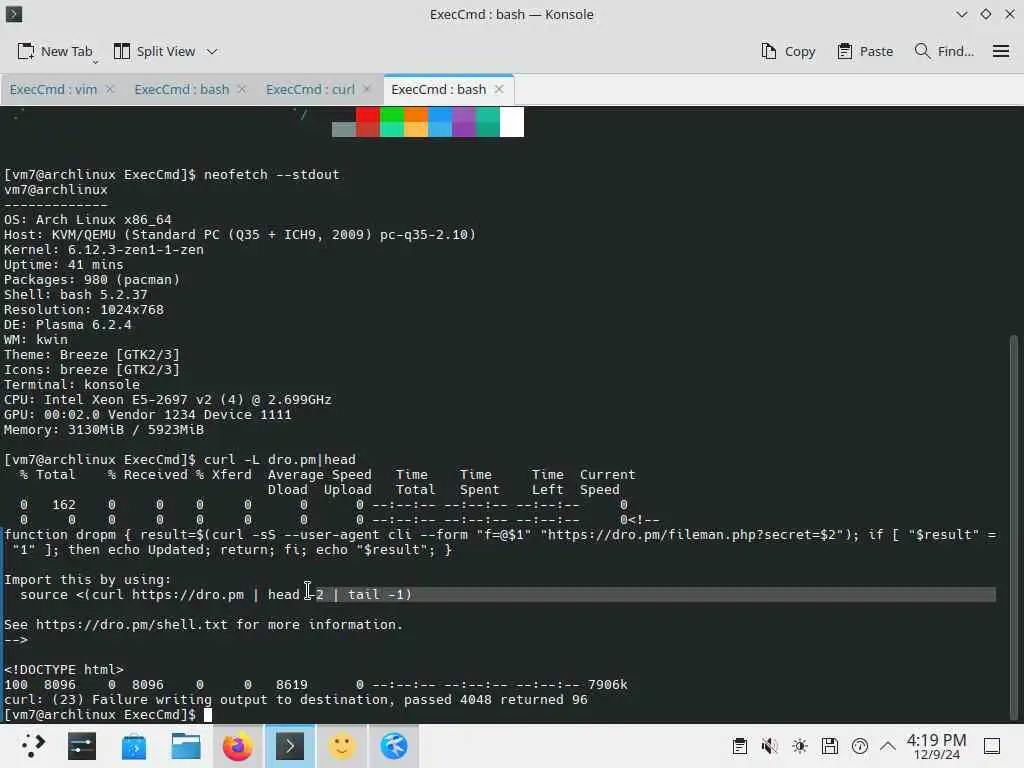
Task: Click the 'curl -L dro.pm|head' command
Action: point(280,459)
